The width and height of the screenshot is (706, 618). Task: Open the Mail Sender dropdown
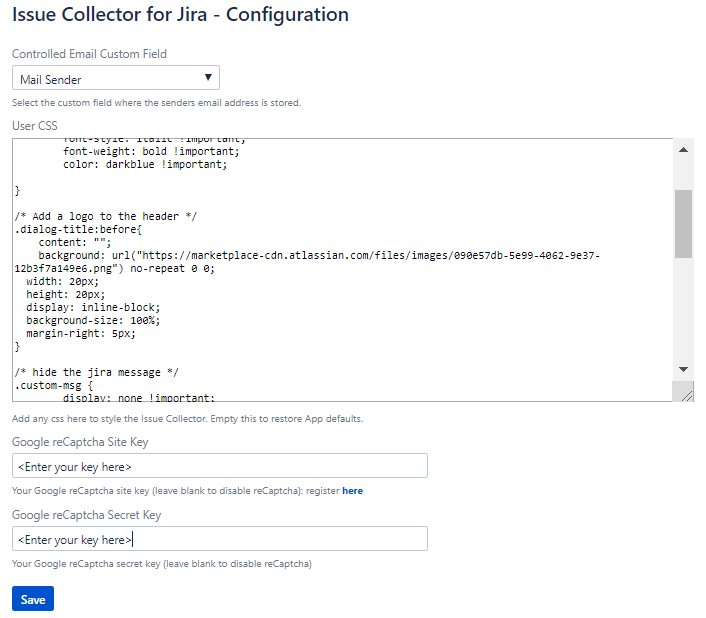(115, 79)
